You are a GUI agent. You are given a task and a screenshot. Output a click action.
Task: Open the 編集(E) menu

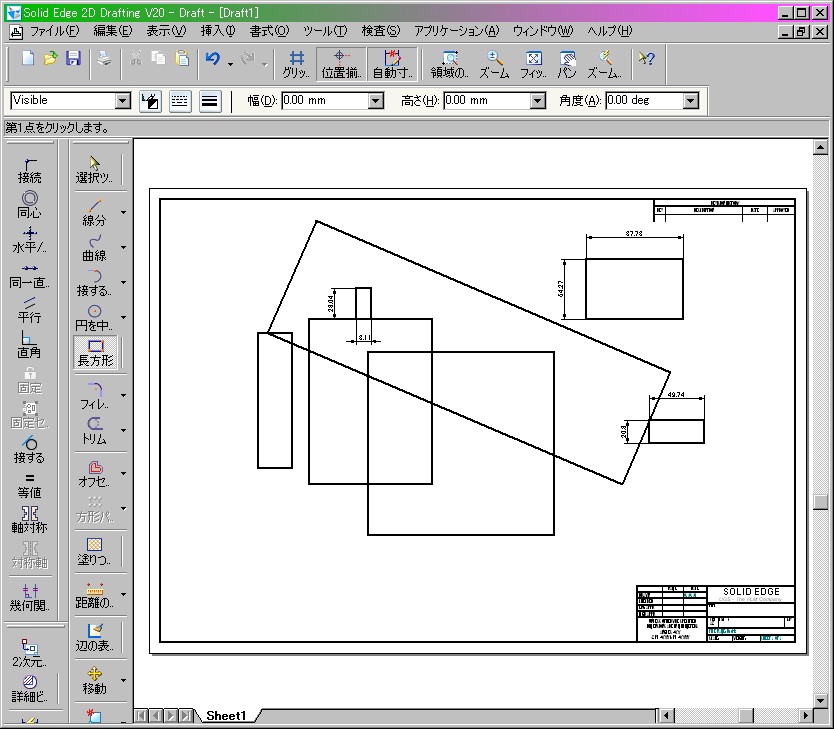[113, 31]
